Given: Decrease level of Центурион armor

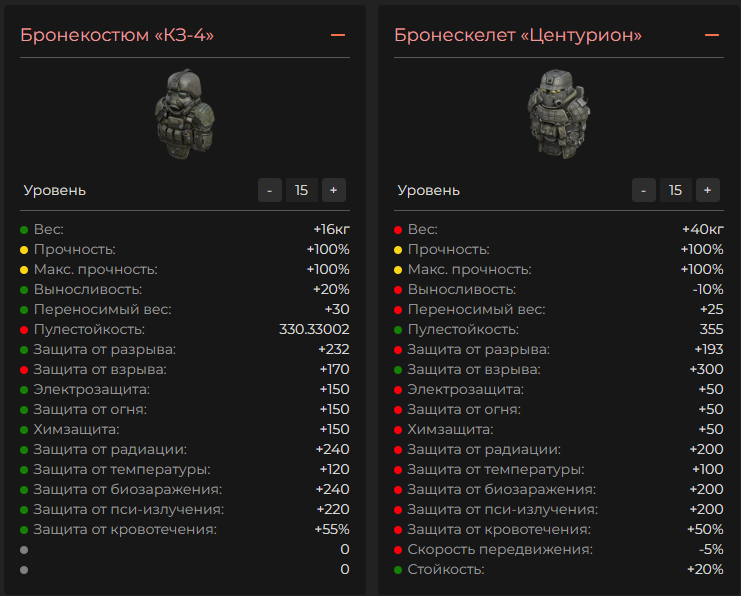Looking at the screenshot, I should pos(644,190).
